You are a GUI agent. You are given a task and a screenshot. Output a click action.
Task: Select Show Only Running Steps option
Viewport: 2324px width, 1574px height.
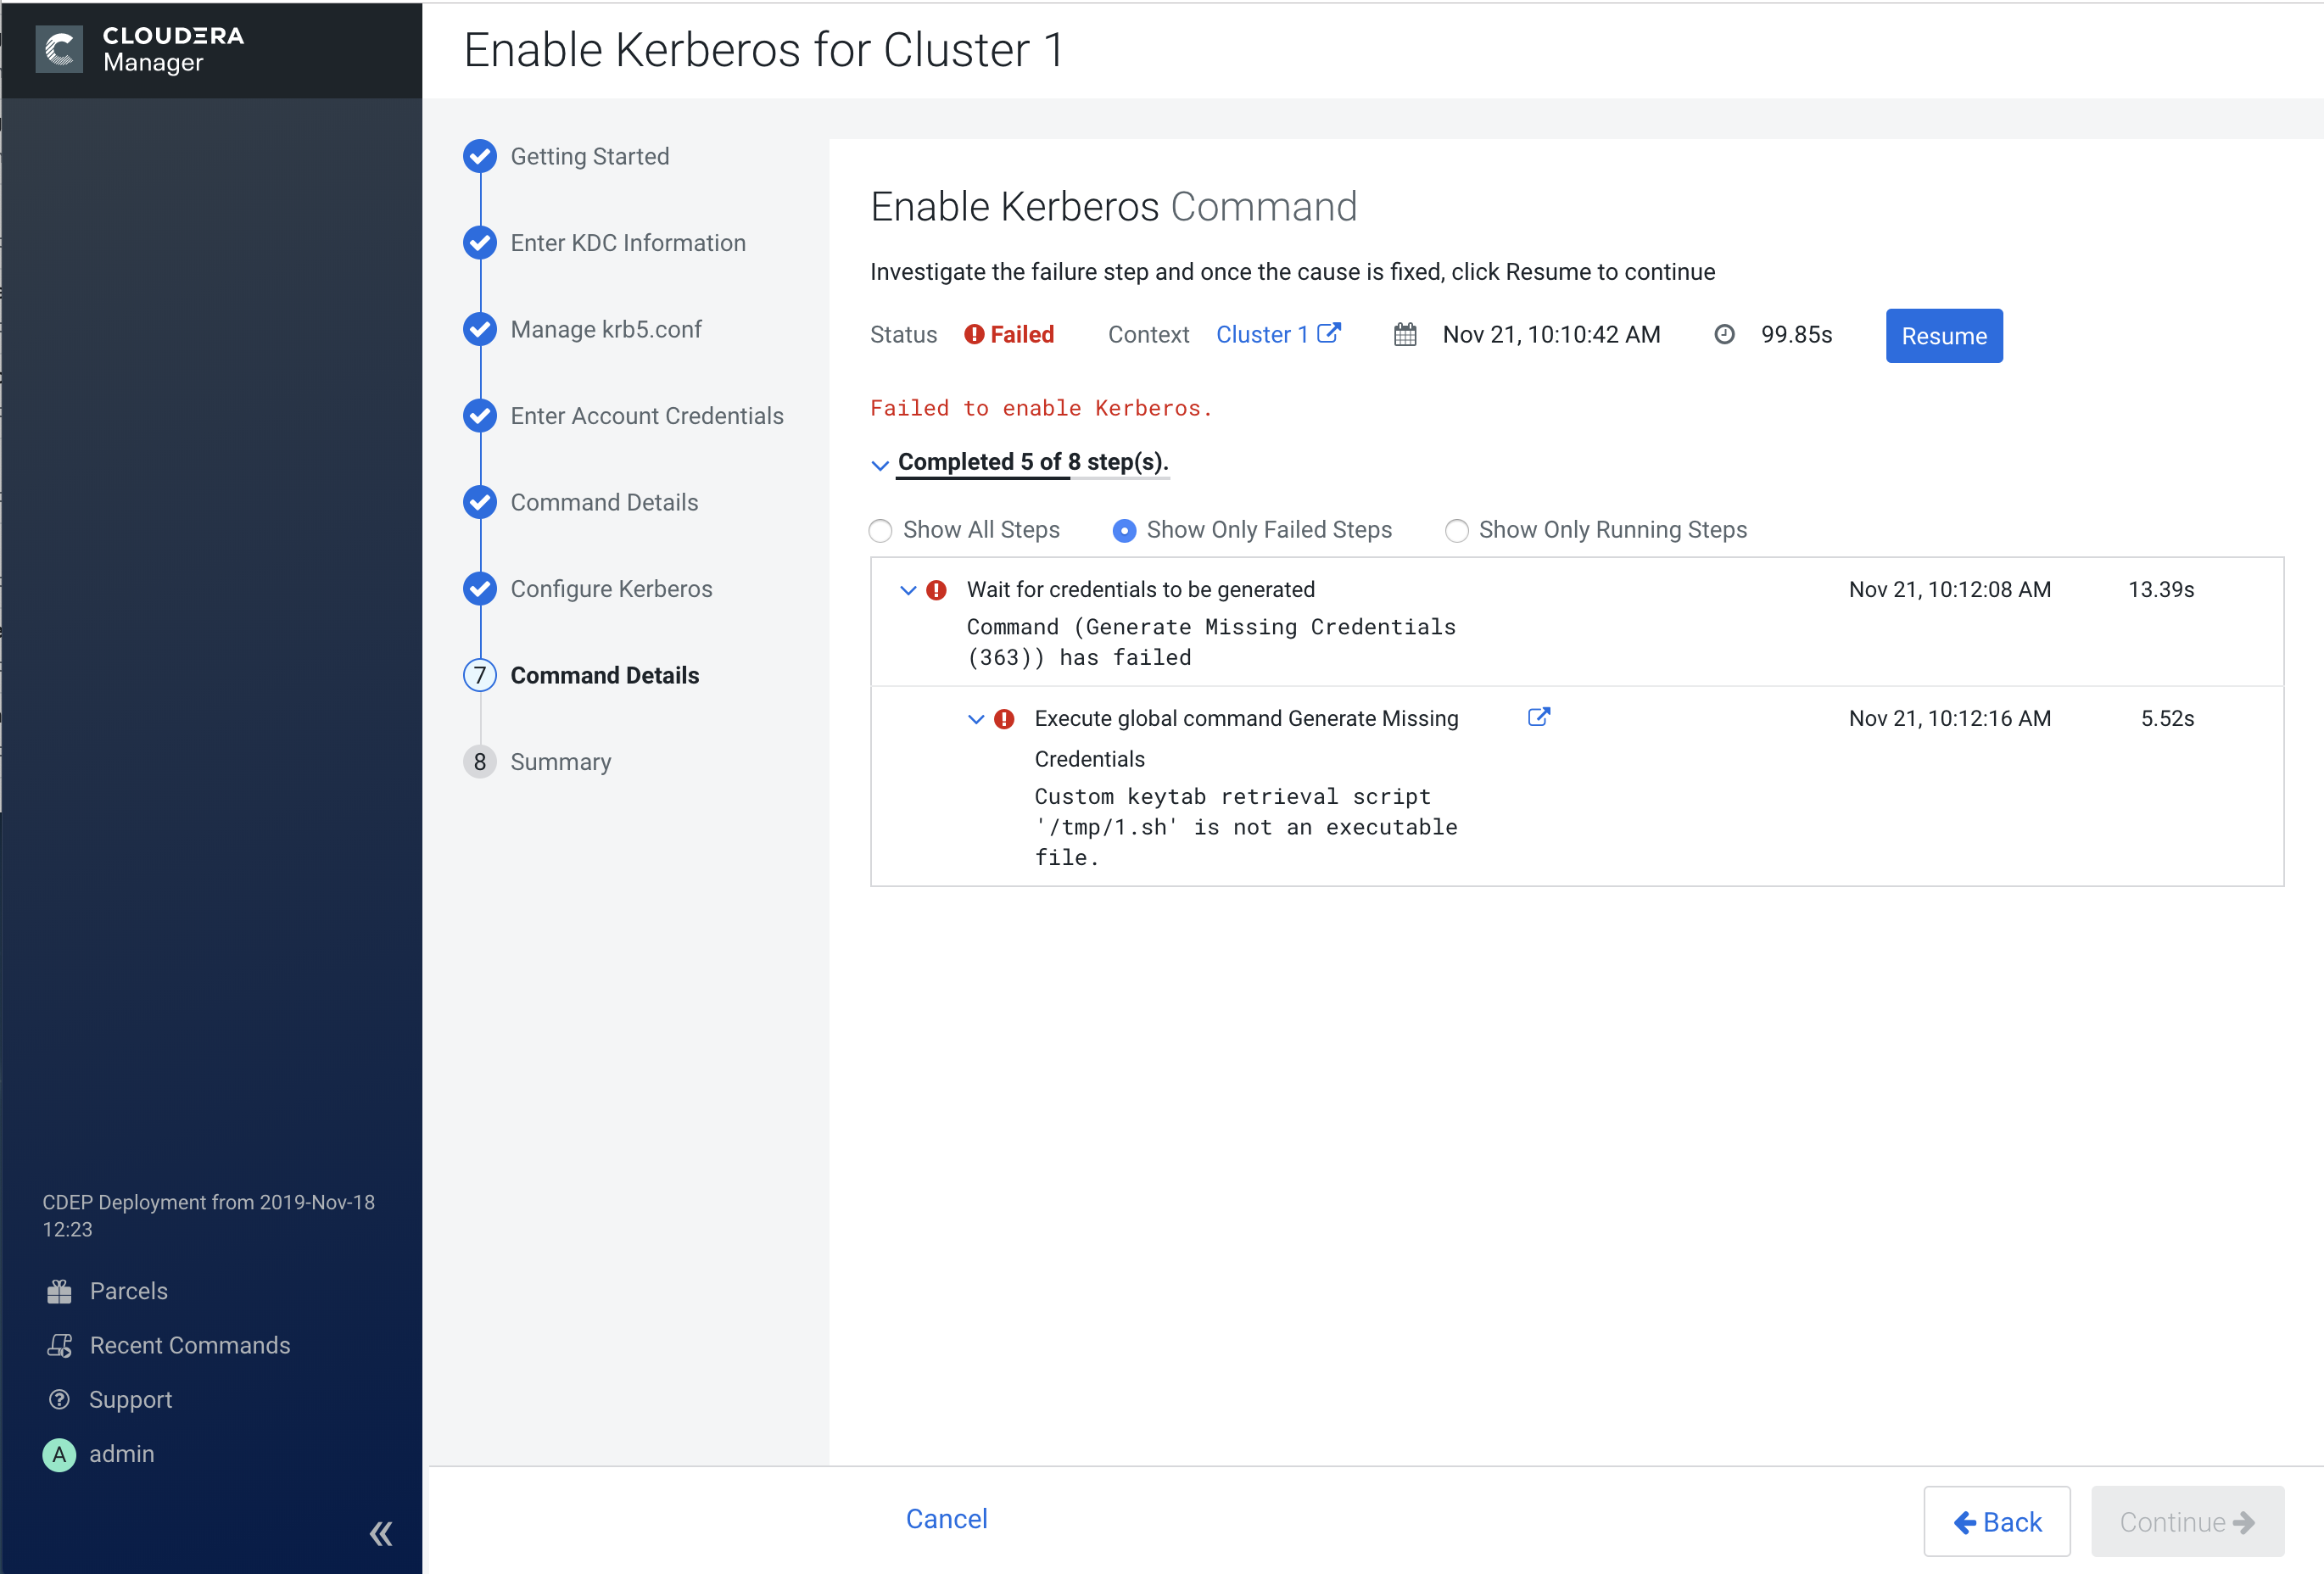1456,531
